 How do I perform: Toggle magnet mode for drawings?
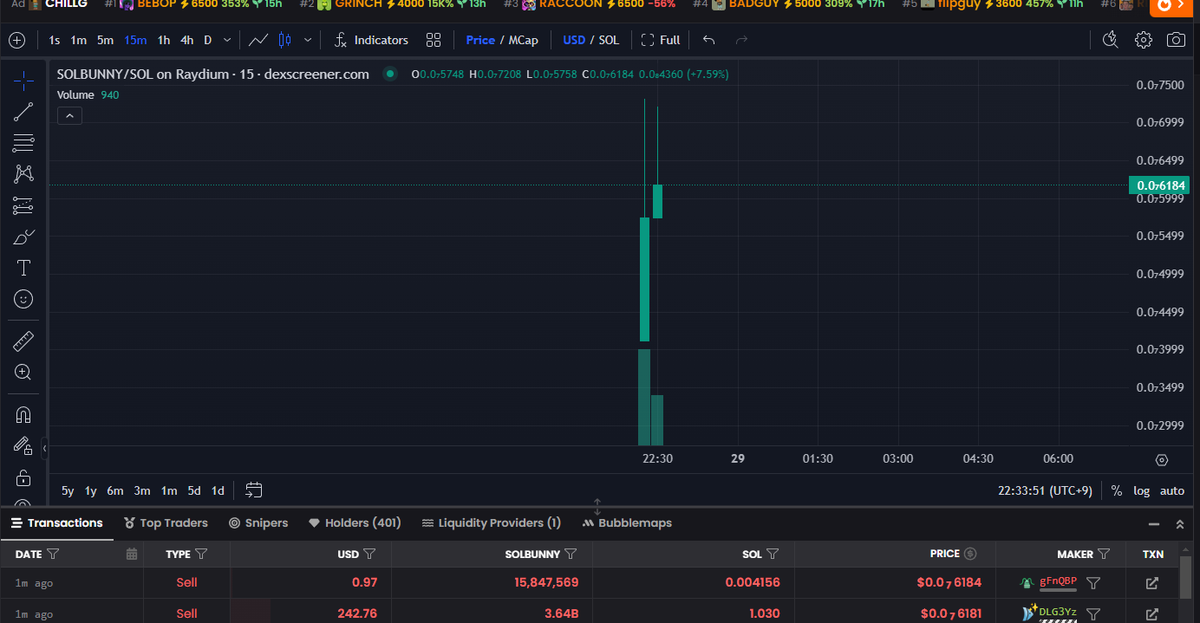[23, 415]
